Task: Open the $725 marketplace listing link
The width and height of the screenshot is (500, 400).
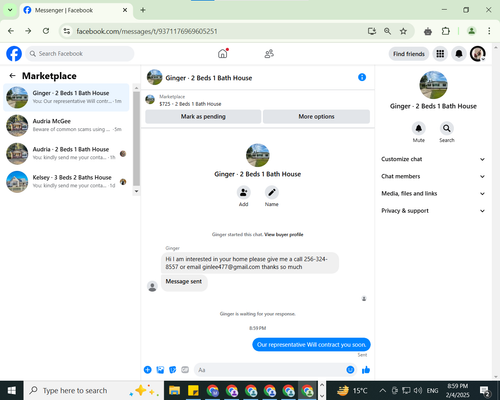Action: [190, 104]
